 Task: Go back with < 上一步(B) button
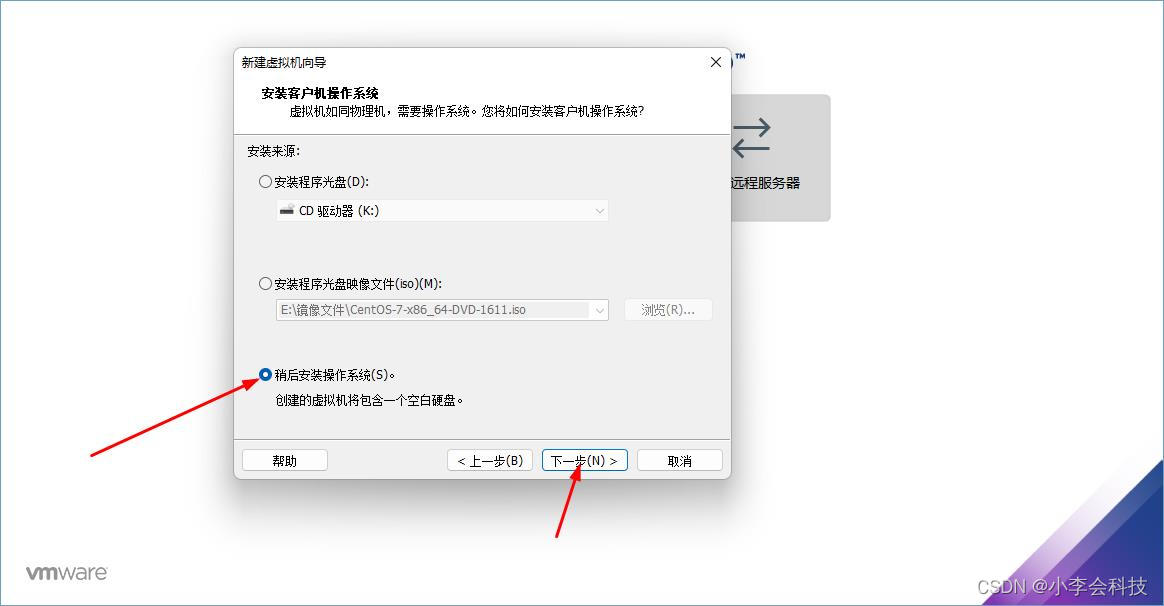pos(490,460)
